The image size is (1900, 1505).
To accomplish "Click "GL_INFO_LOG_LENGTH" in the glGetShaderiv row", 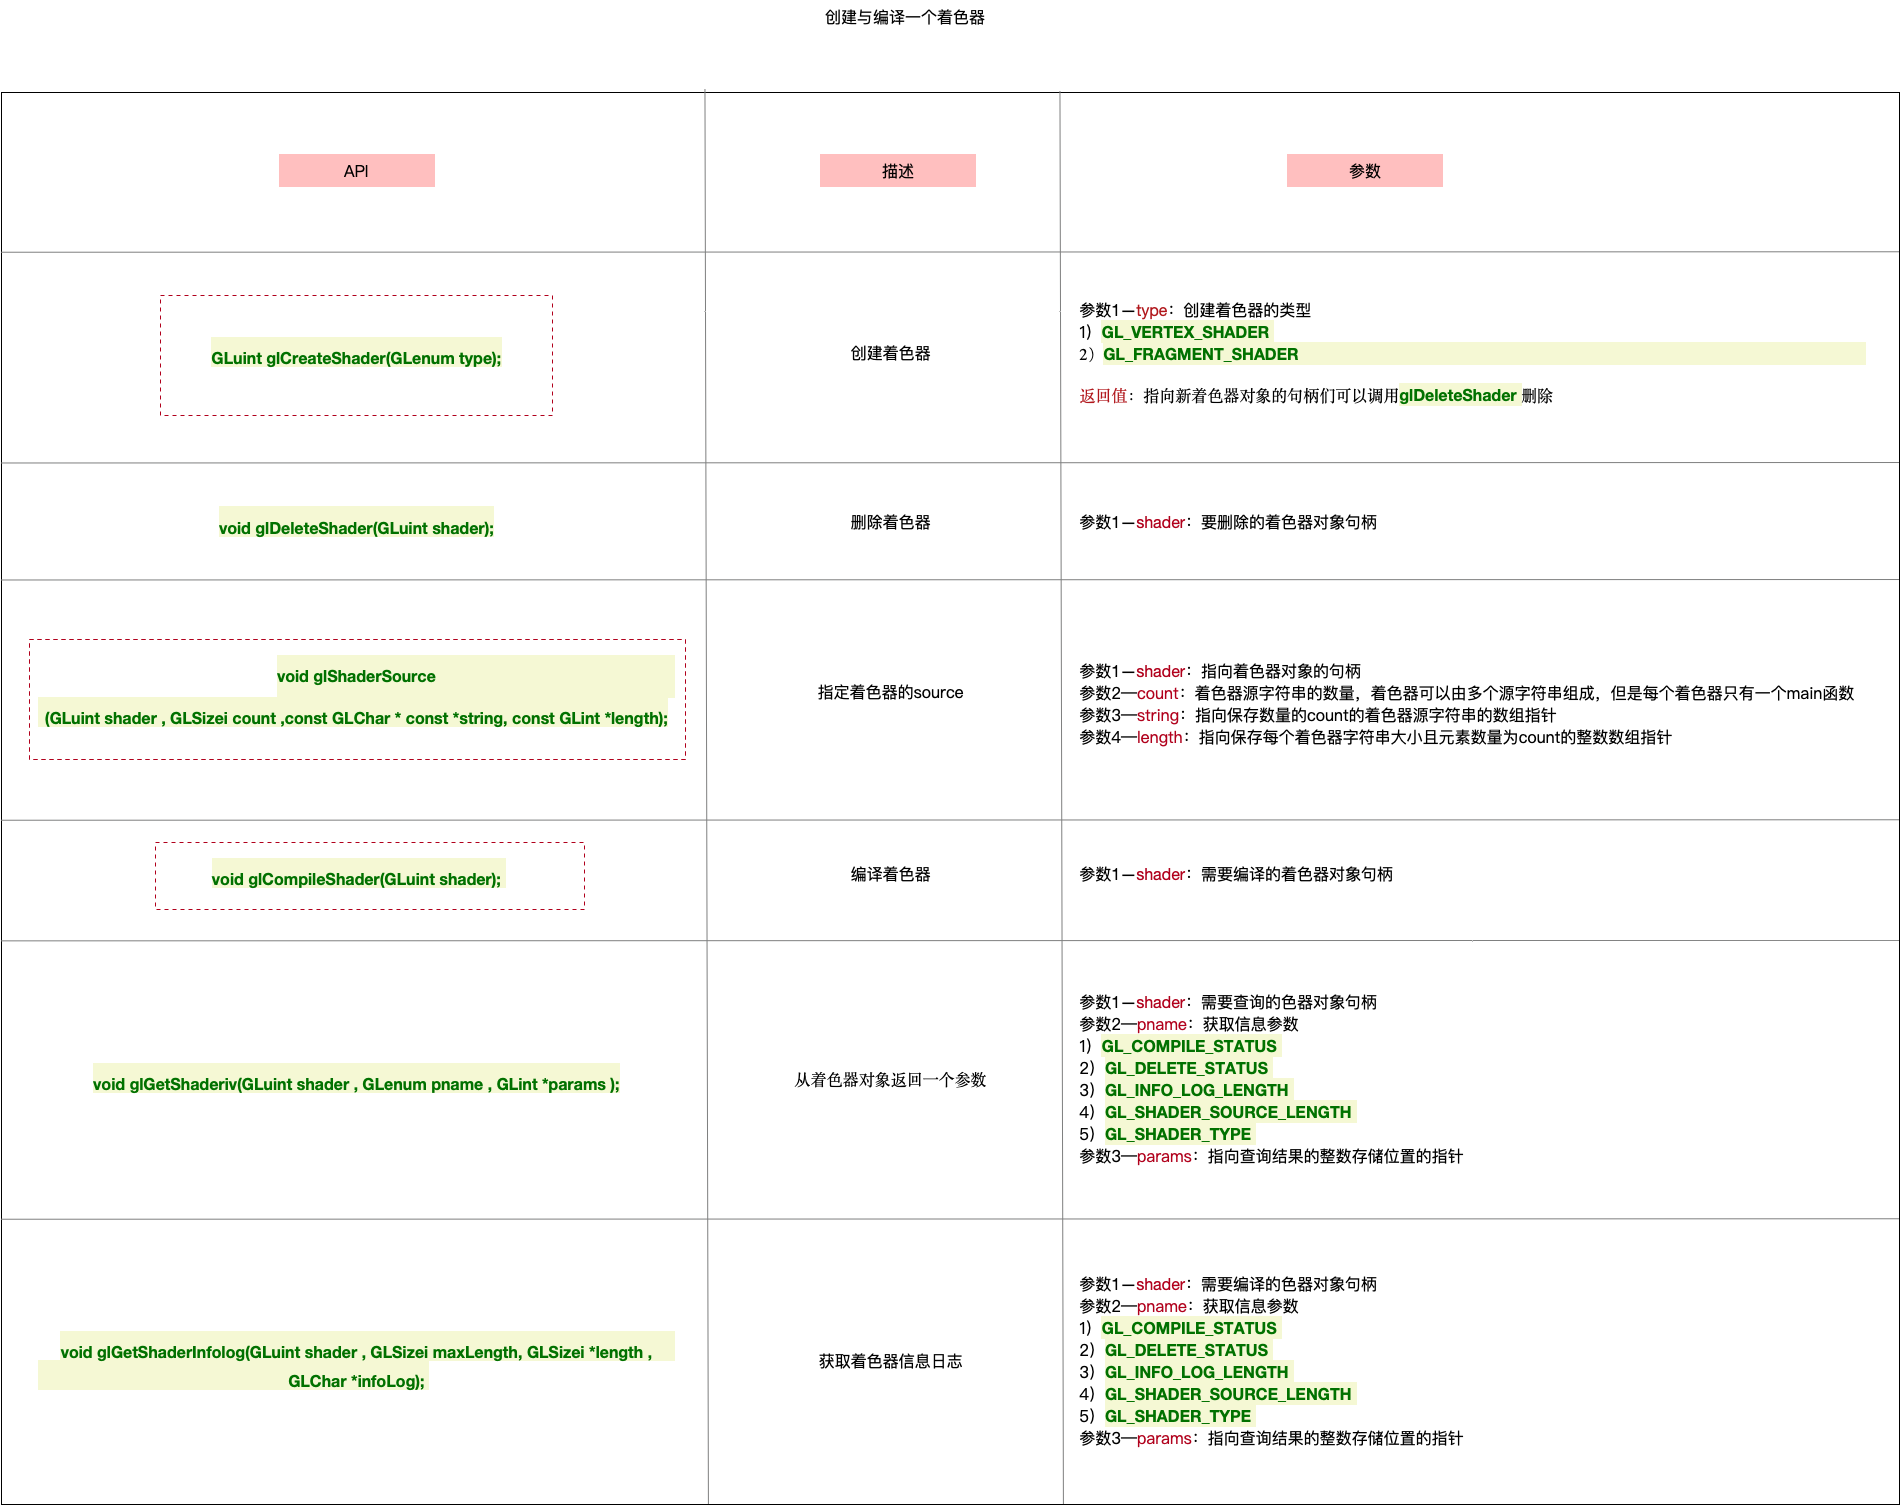I will [1196, 1090].
